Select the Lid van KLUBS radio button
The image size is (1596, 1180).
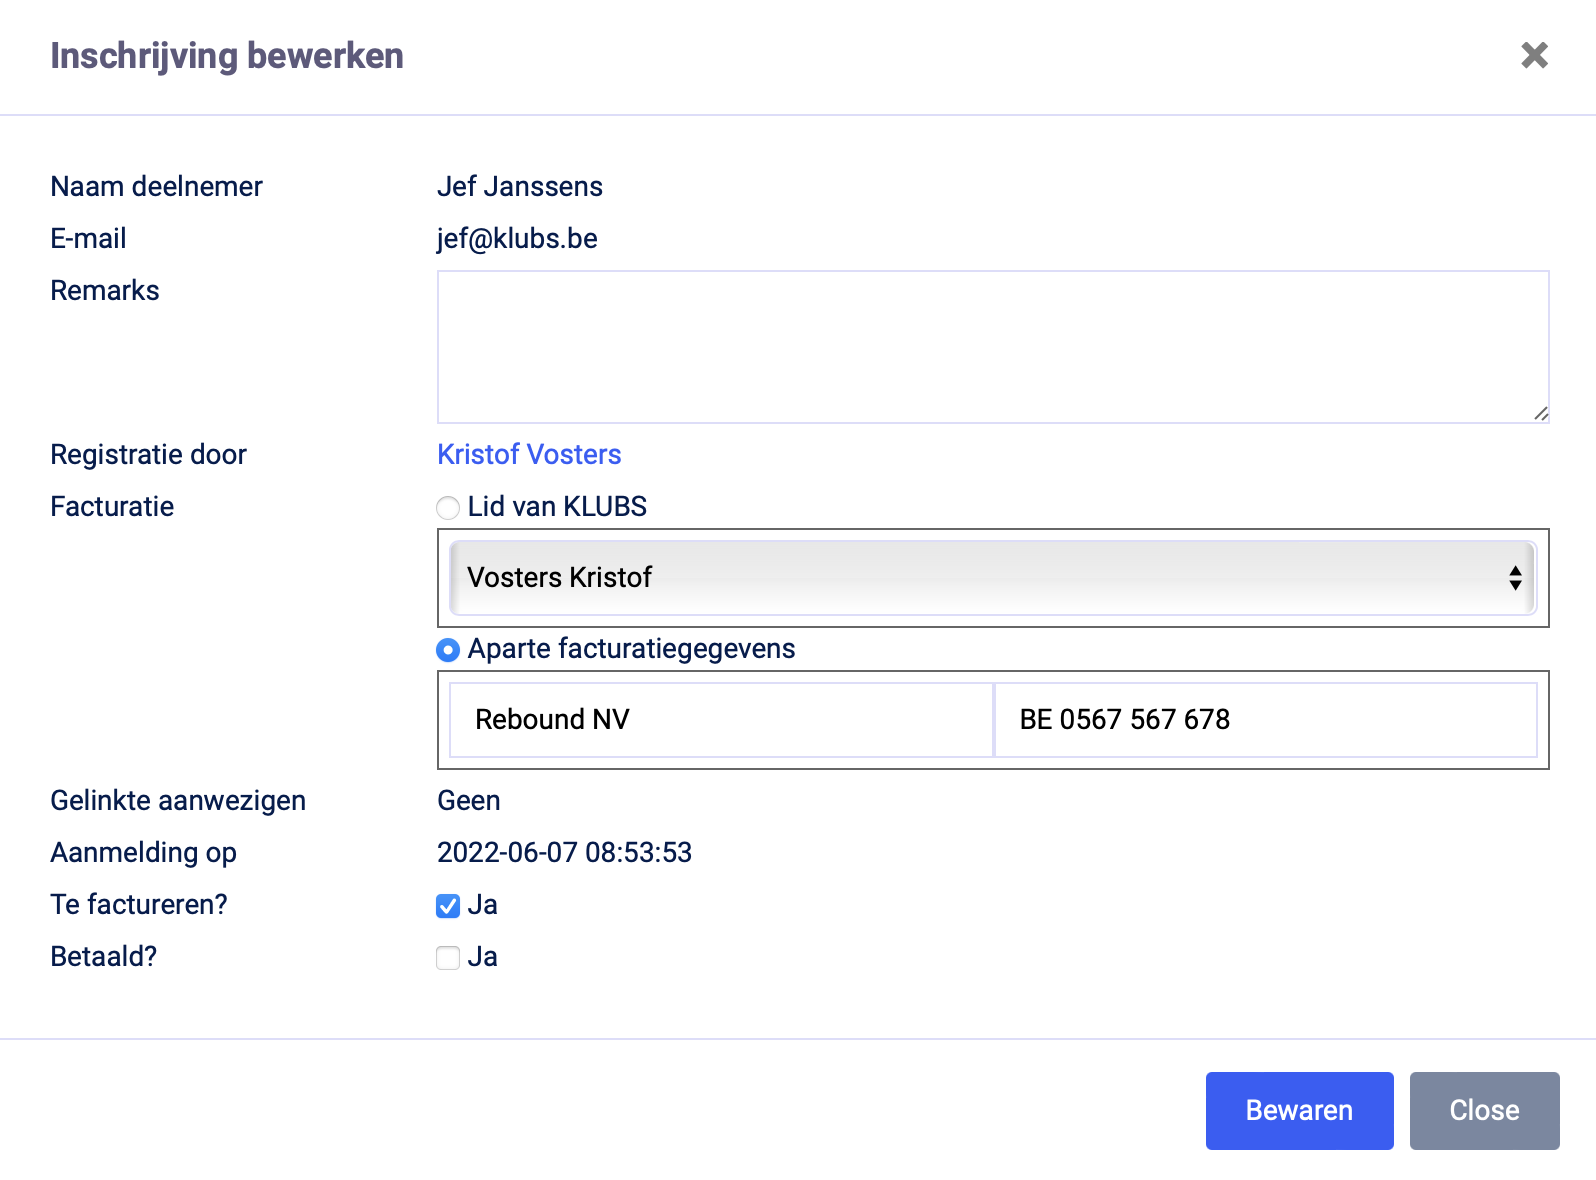pos(448,508)
